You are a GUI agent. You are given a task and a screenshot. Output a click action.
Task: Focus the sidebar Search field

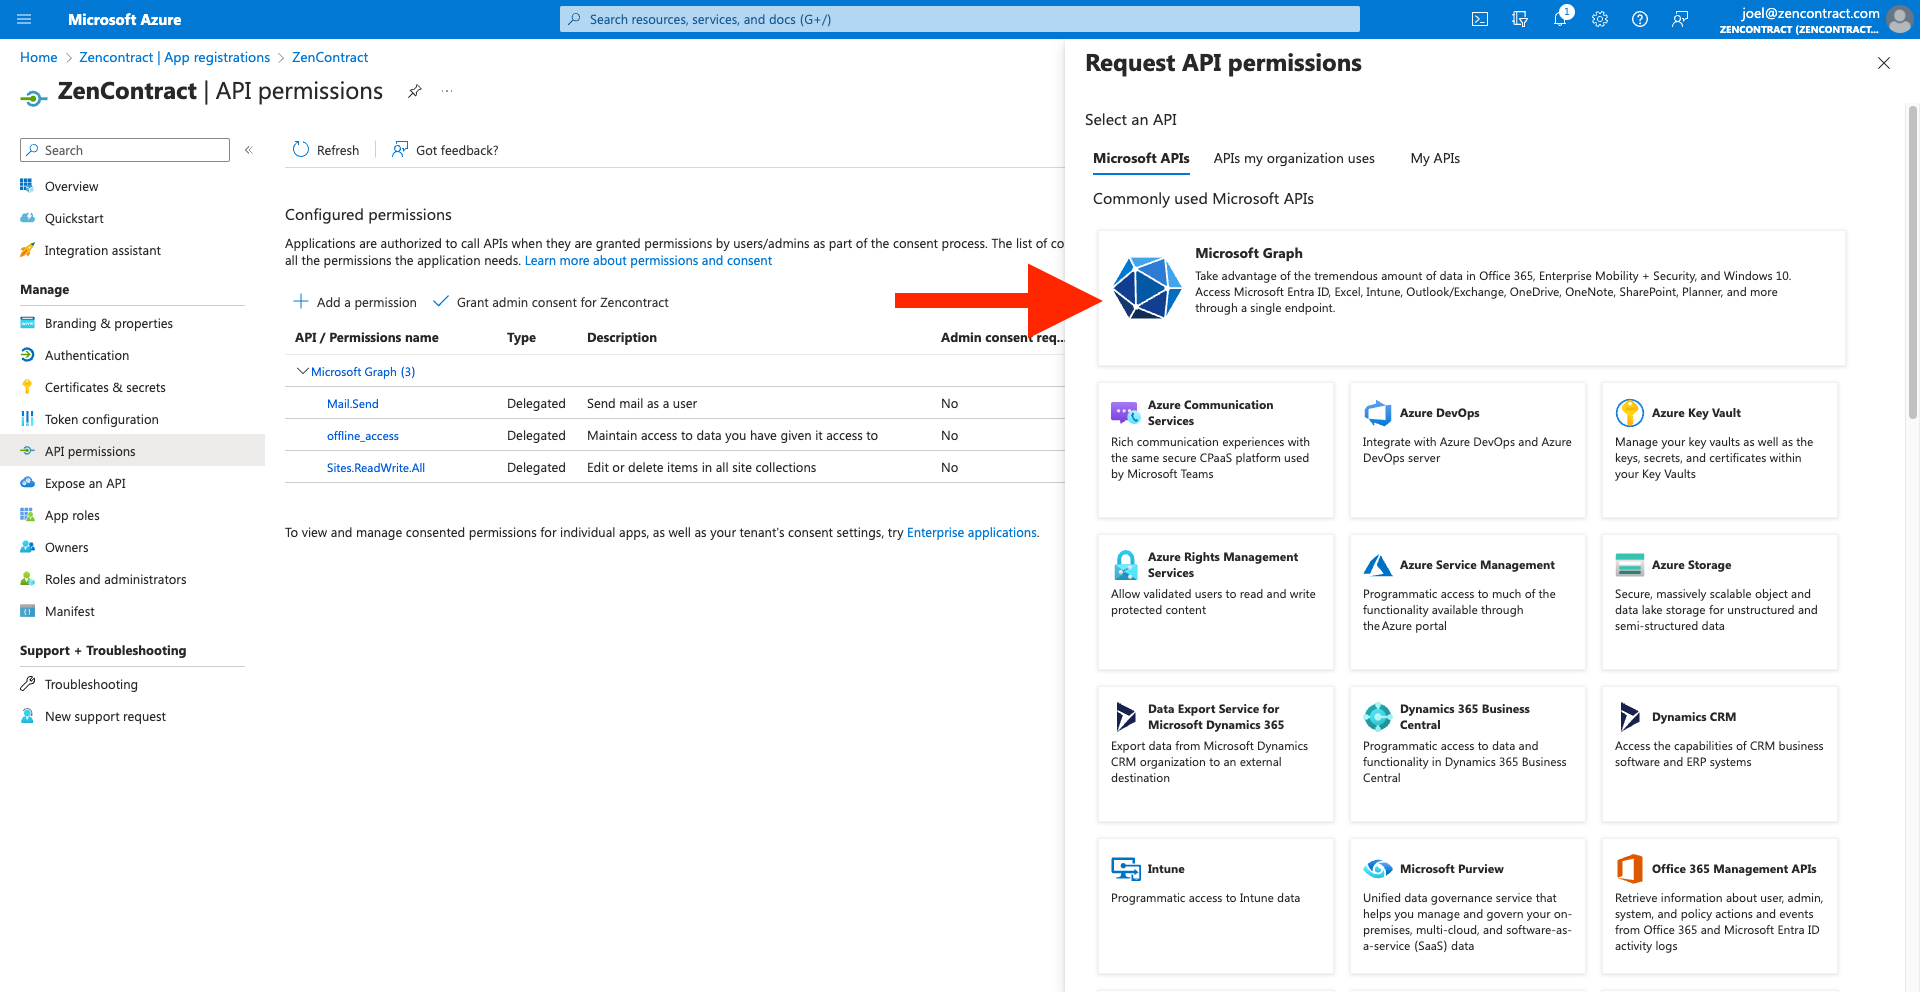coord(125,150)
